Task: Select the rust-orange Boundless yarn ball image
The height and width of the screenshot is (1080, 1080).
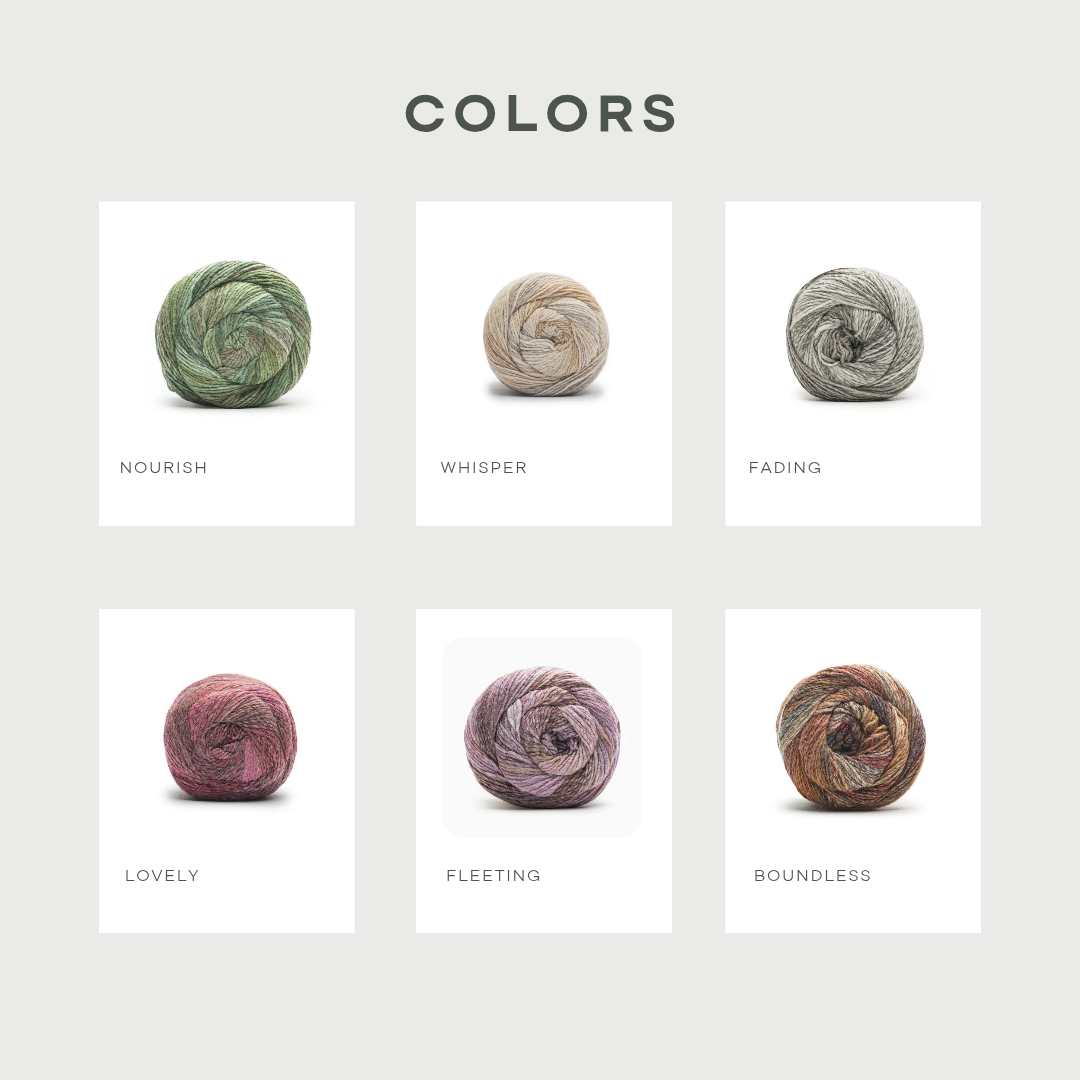Action: pyautogui.click(x=851, y=736)
